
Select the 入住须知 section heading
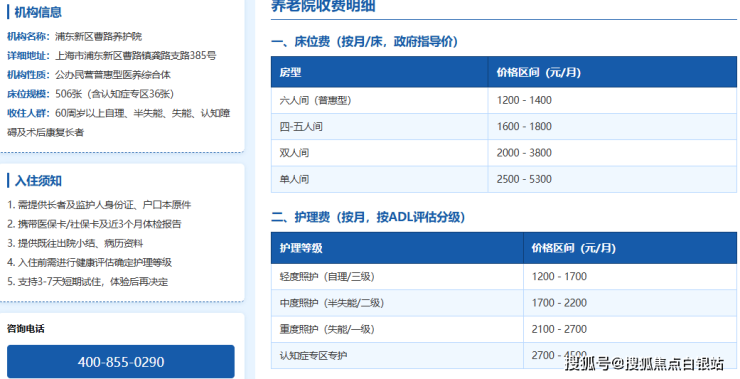pyautogui.click(x=38, y=181)
